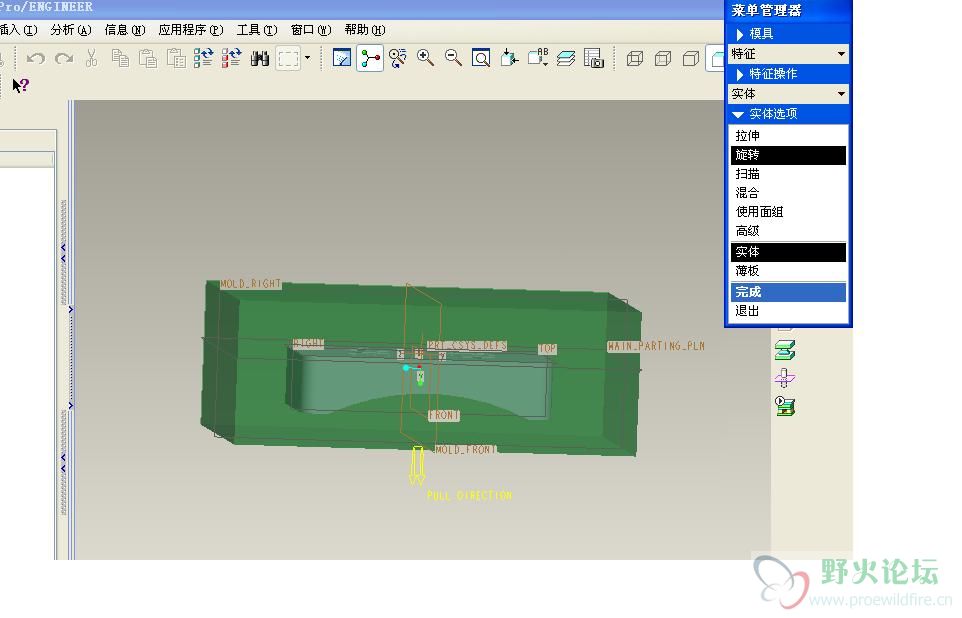Select Wireframe display style
The height and width of the screenshot is (618, 962).
[x=634, y=58]
